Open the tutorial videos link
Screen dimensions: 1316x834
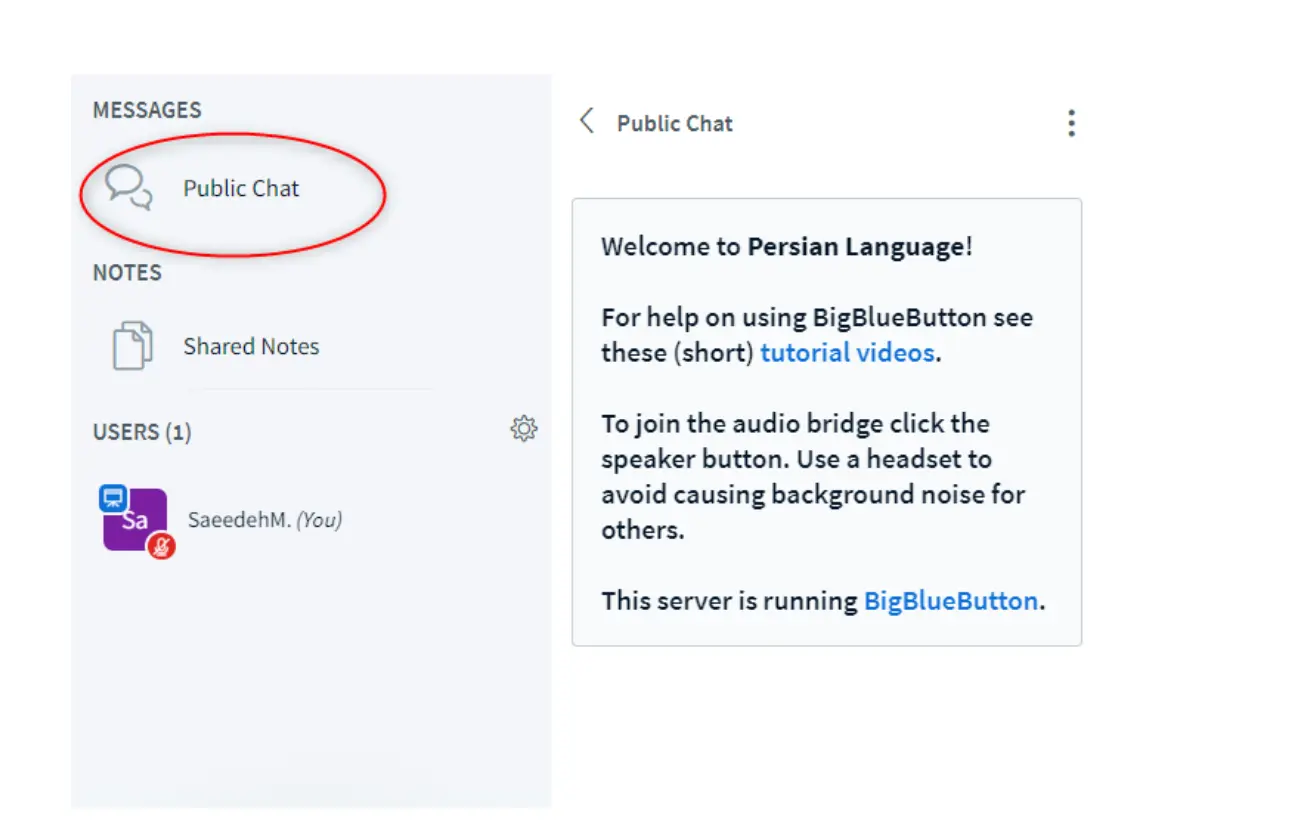tap(847, 353)
